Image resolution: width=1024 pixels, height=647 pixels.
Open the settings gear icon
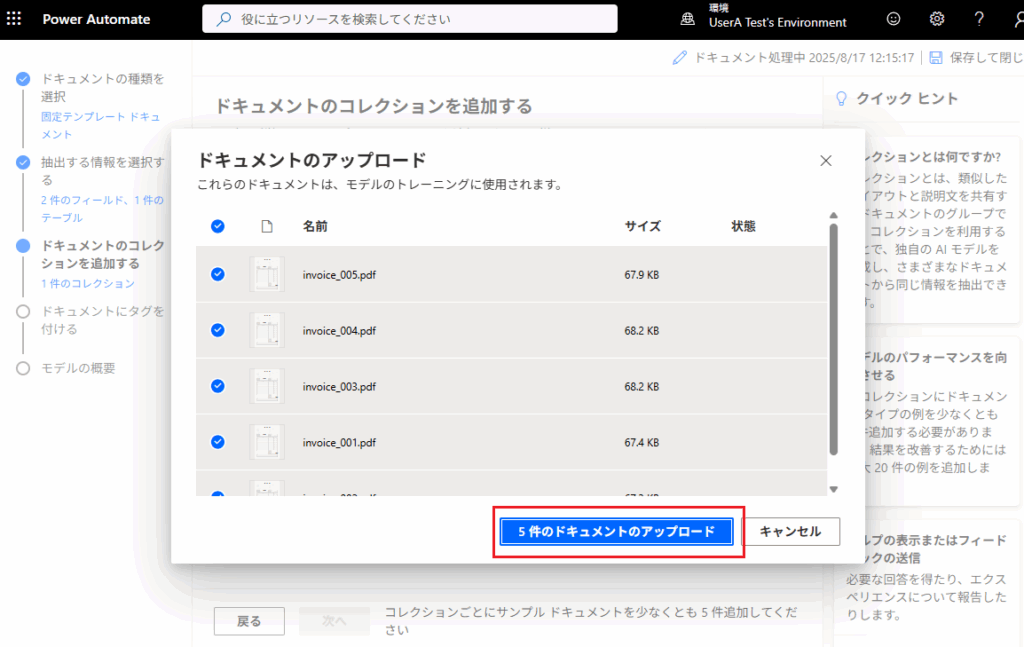[x=936, y=19]
